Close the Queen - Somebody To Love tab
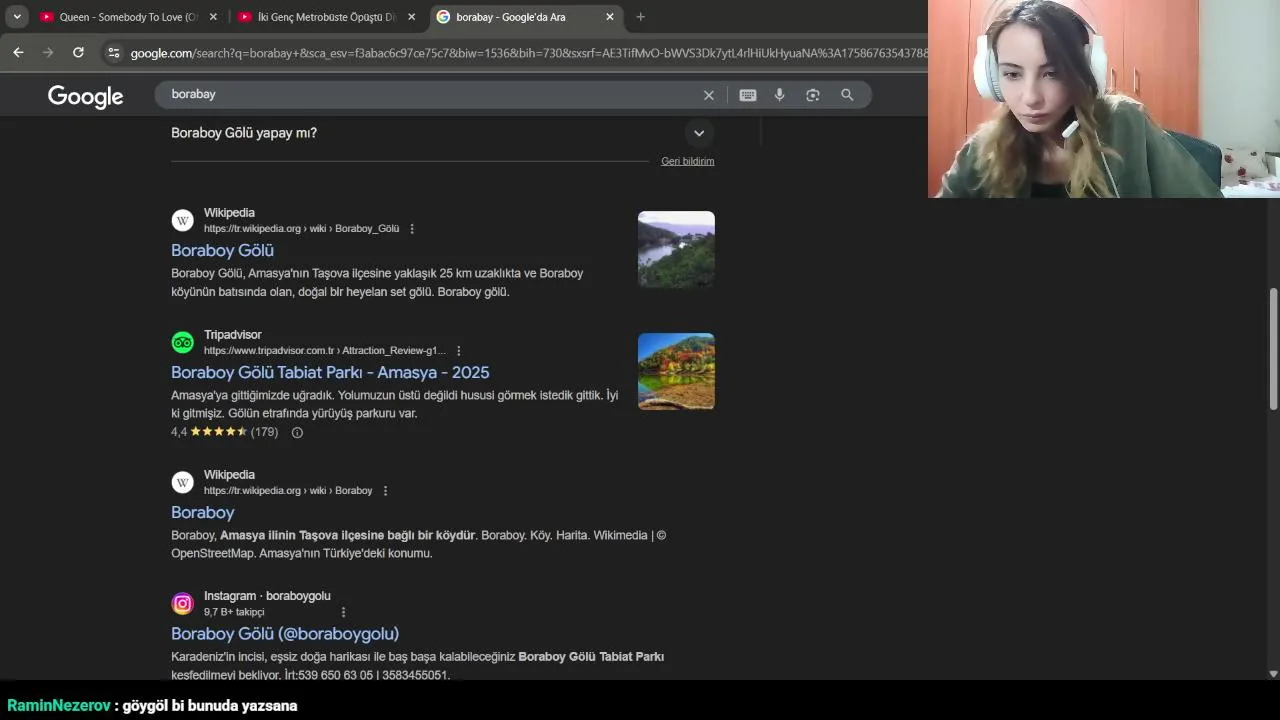 (x=212, y=17)
